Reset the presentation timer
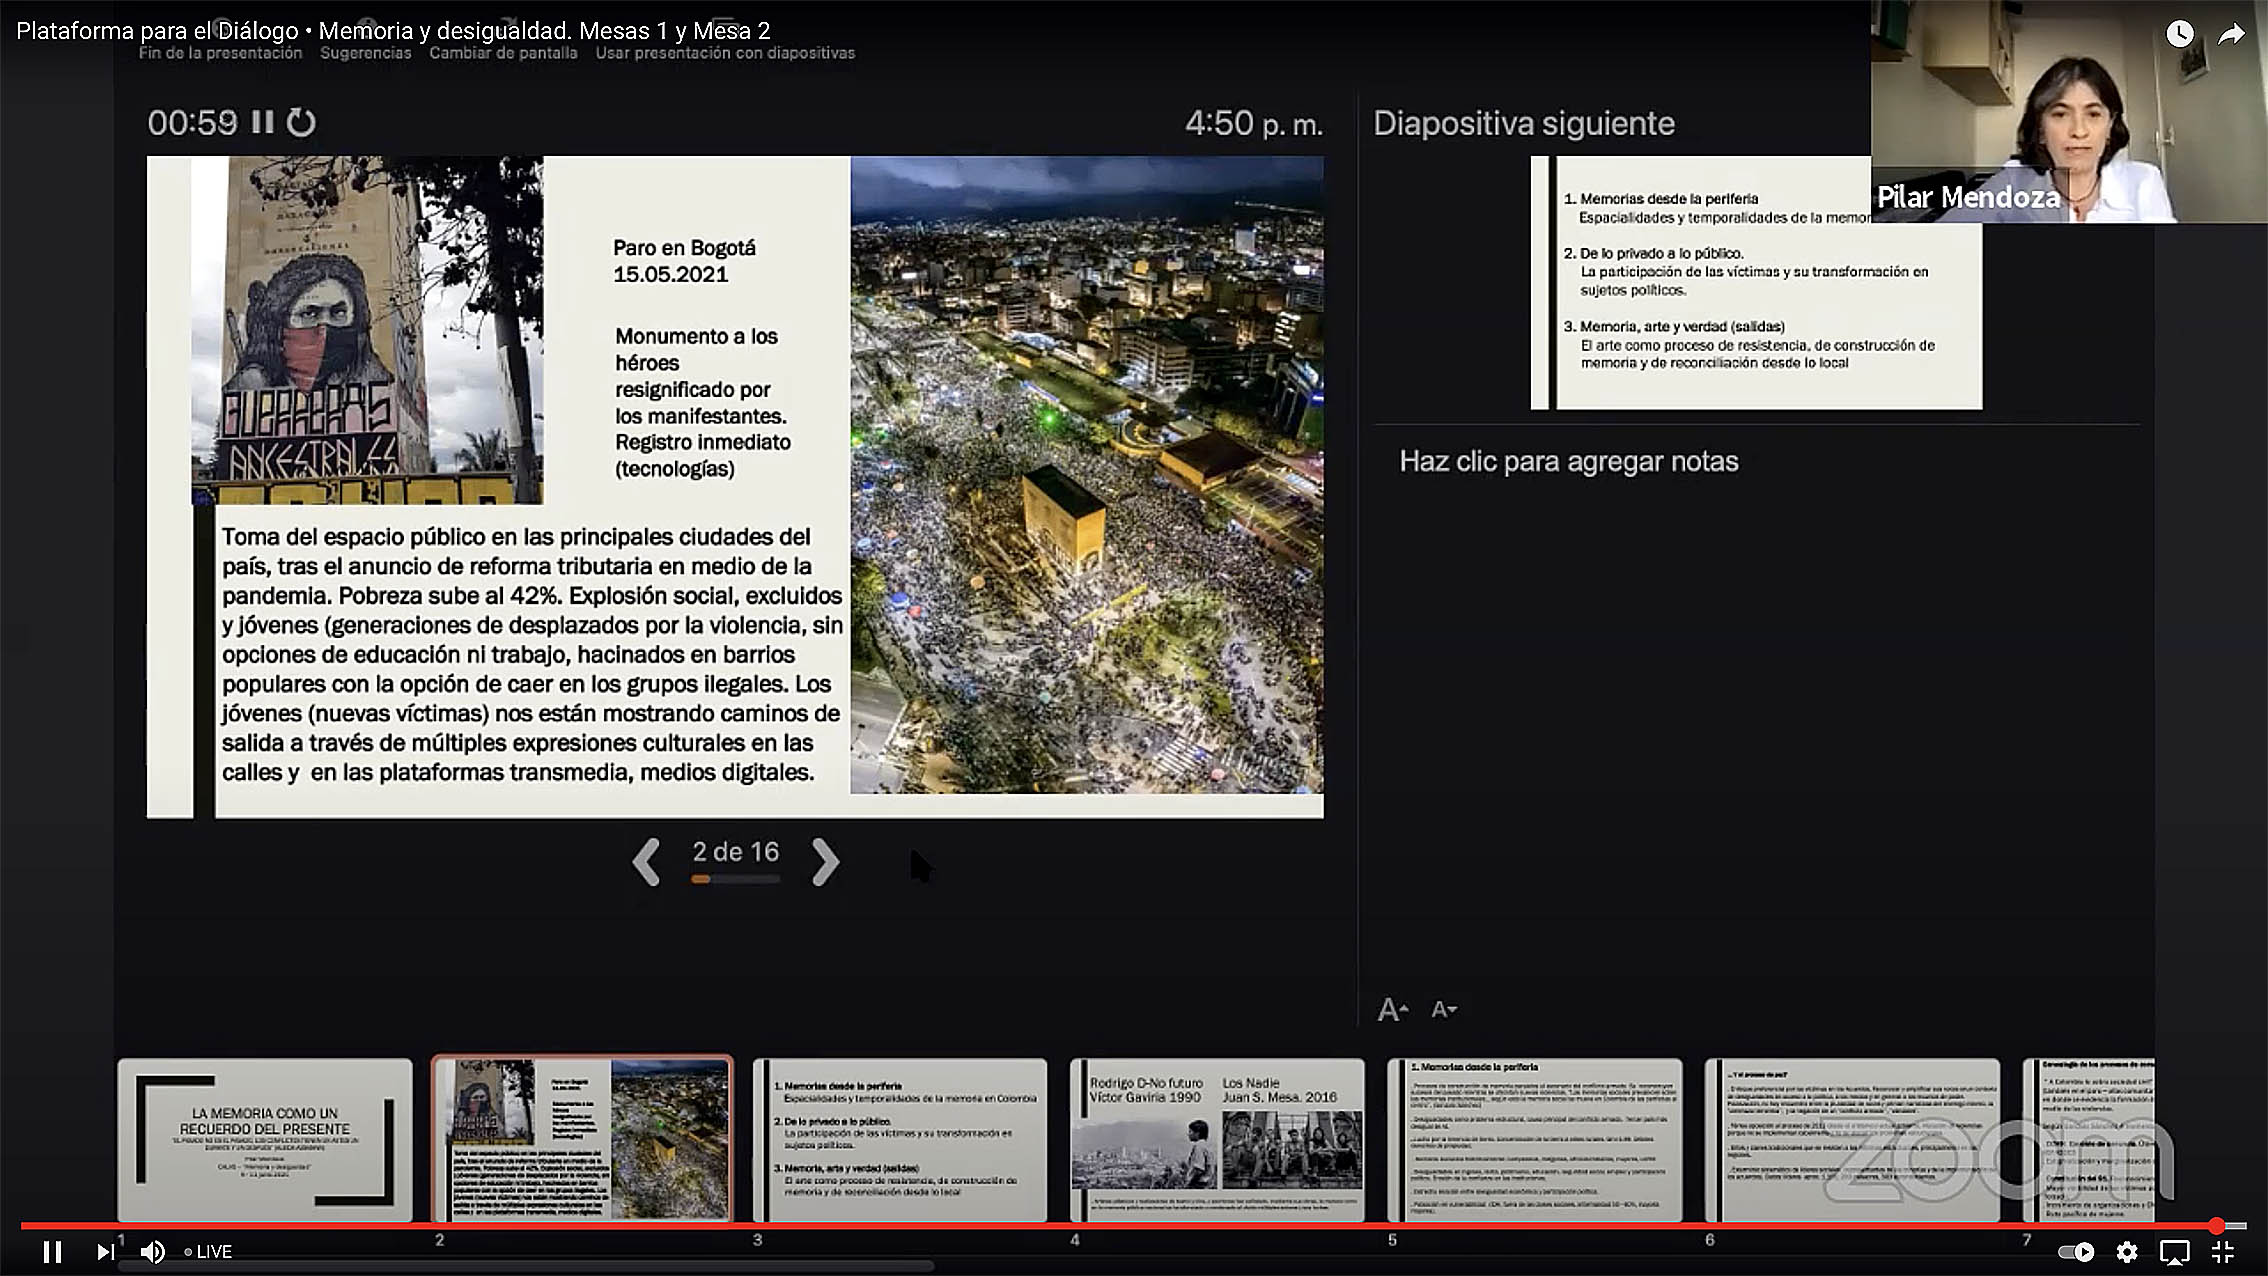 [x=301, y=122]
